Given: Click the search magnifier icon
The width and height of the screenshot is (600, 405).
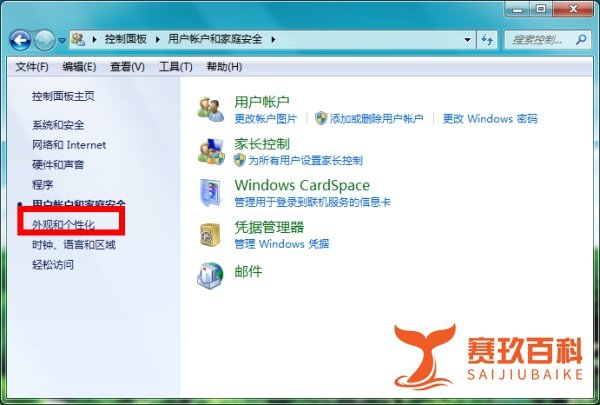Looking at the screenshot, I should click(x=581, y=39).
